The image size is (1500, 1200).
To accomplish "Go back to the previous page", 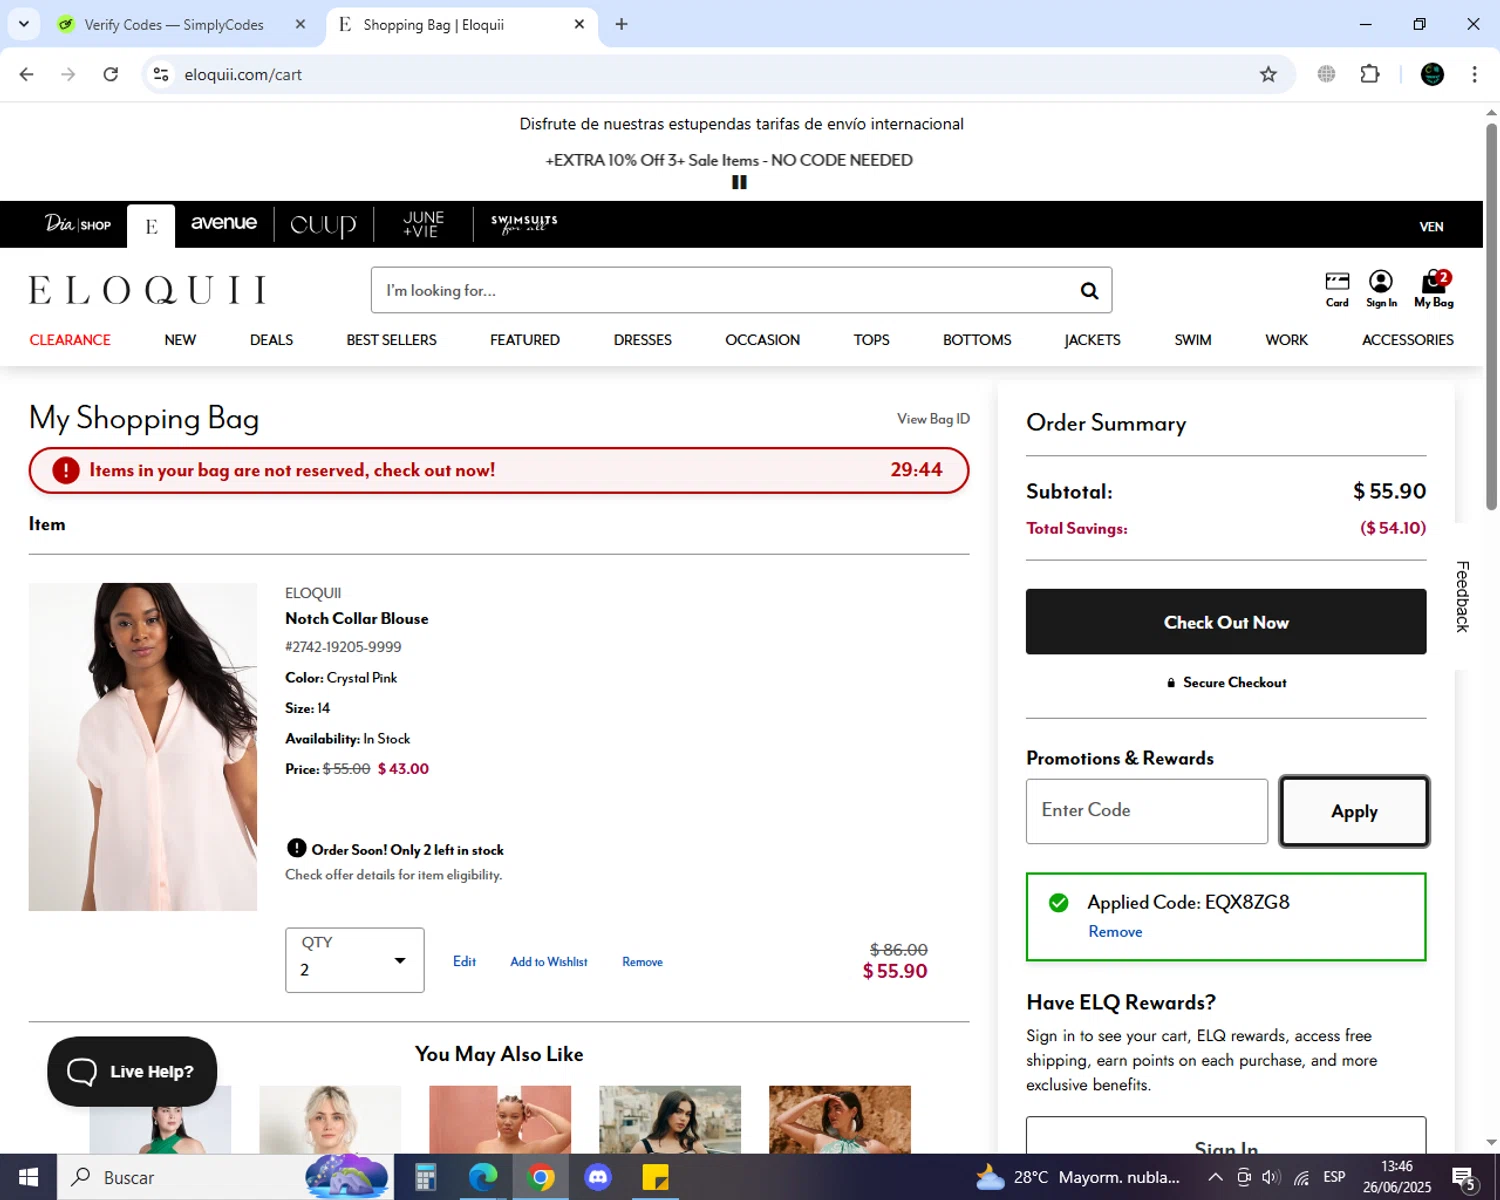I will tap(27, 74).
